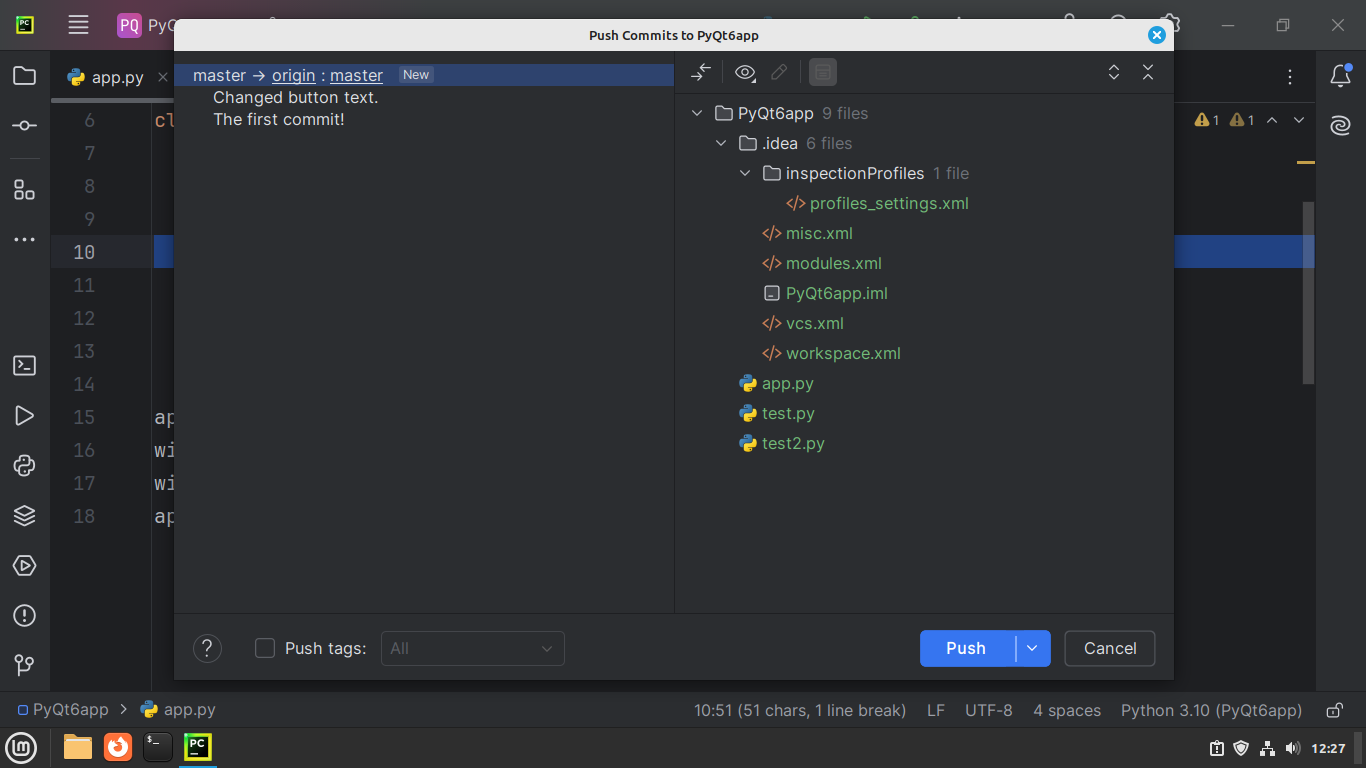Open the Structure tool window

pyautogui.click(x=25, y=190)
